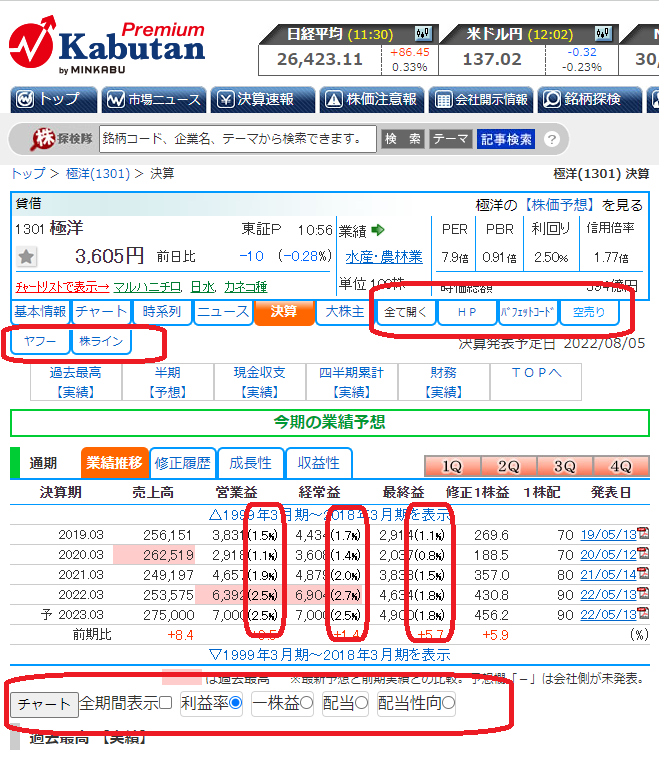Select the 業績推移 tab

click(115, 463)
